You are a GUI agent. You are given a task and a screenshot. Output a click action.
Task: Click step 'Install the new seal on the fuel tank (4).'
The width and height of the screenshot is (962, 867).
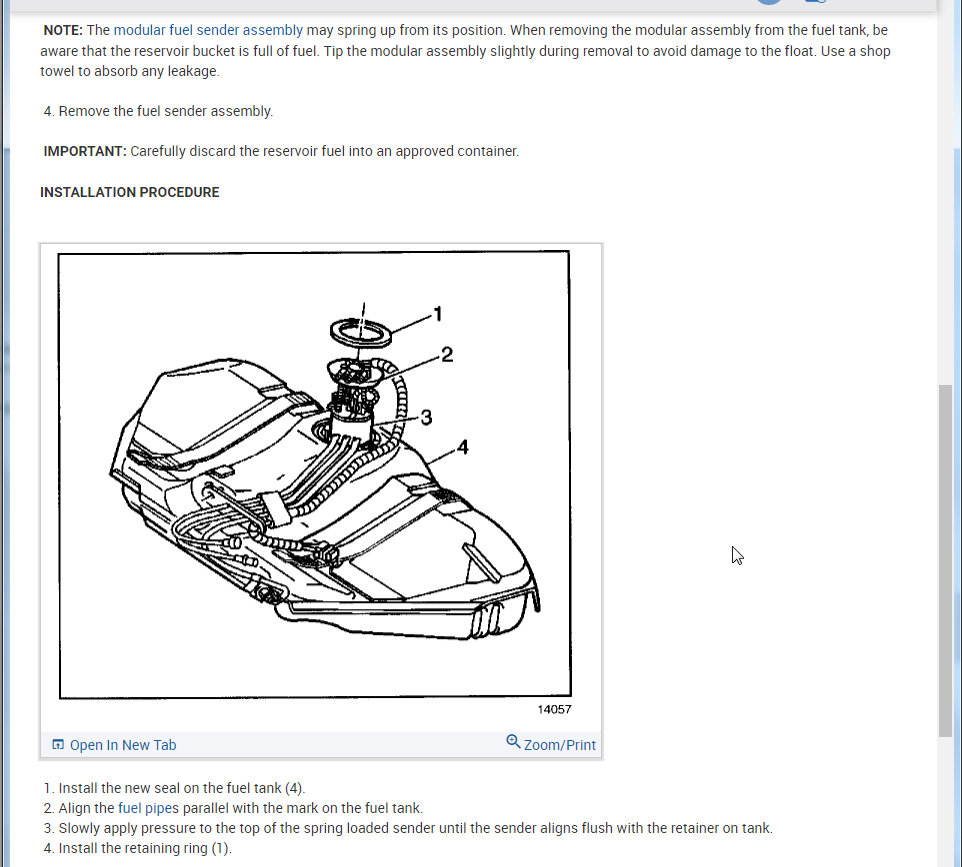point(182,788)
